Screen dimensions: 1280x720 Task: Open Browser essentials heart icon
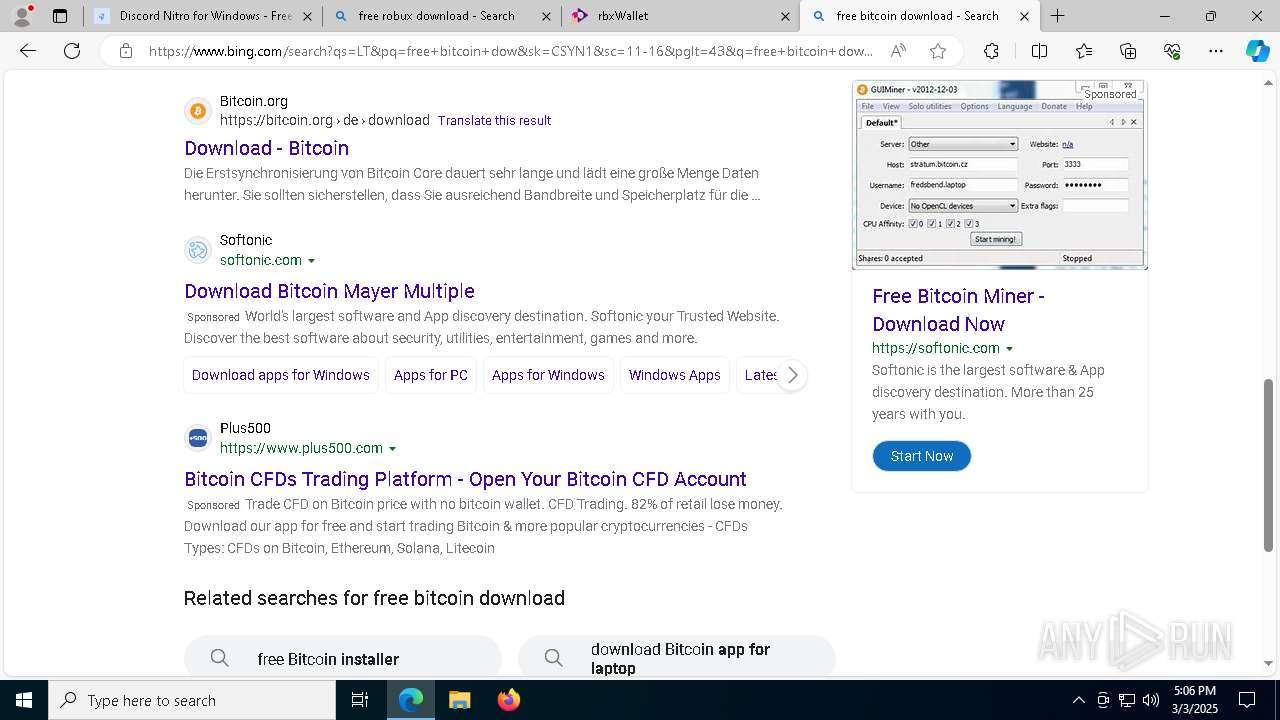[1172, 51]
